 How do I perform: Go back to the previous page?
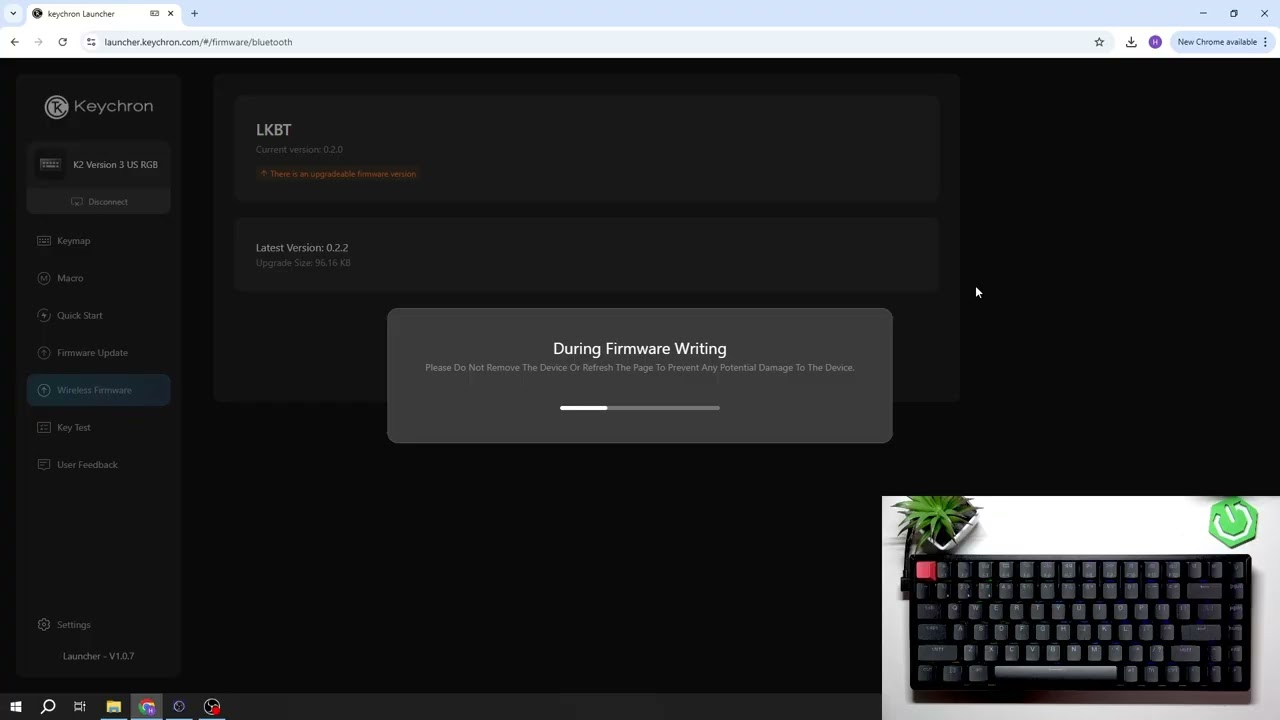pos(14,42)
